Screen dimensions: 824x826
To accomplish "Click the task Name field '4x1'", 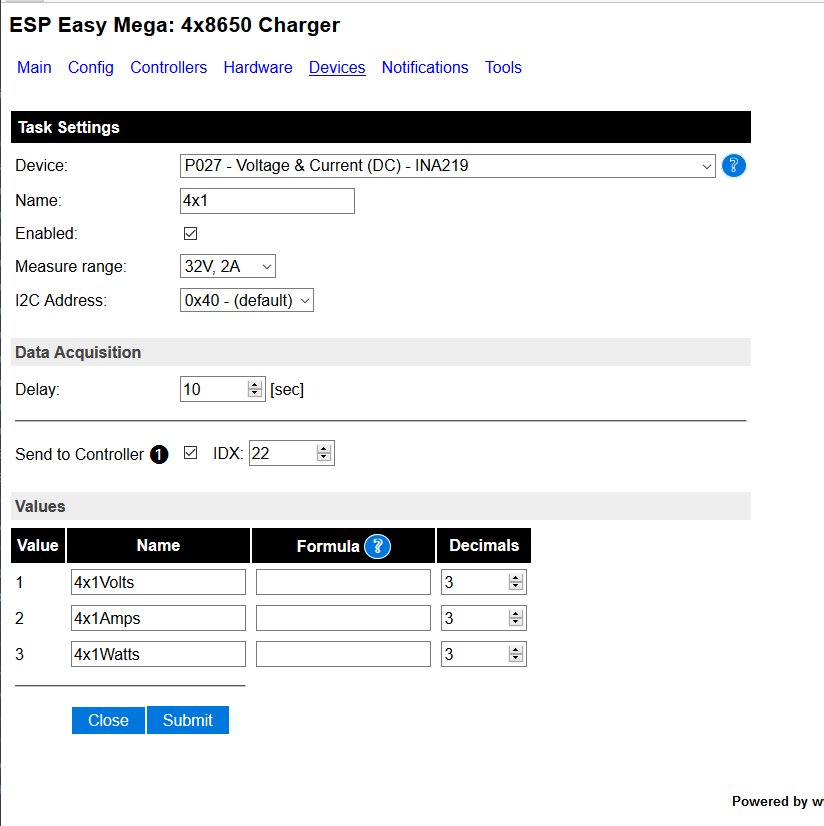I will [267, 201].
